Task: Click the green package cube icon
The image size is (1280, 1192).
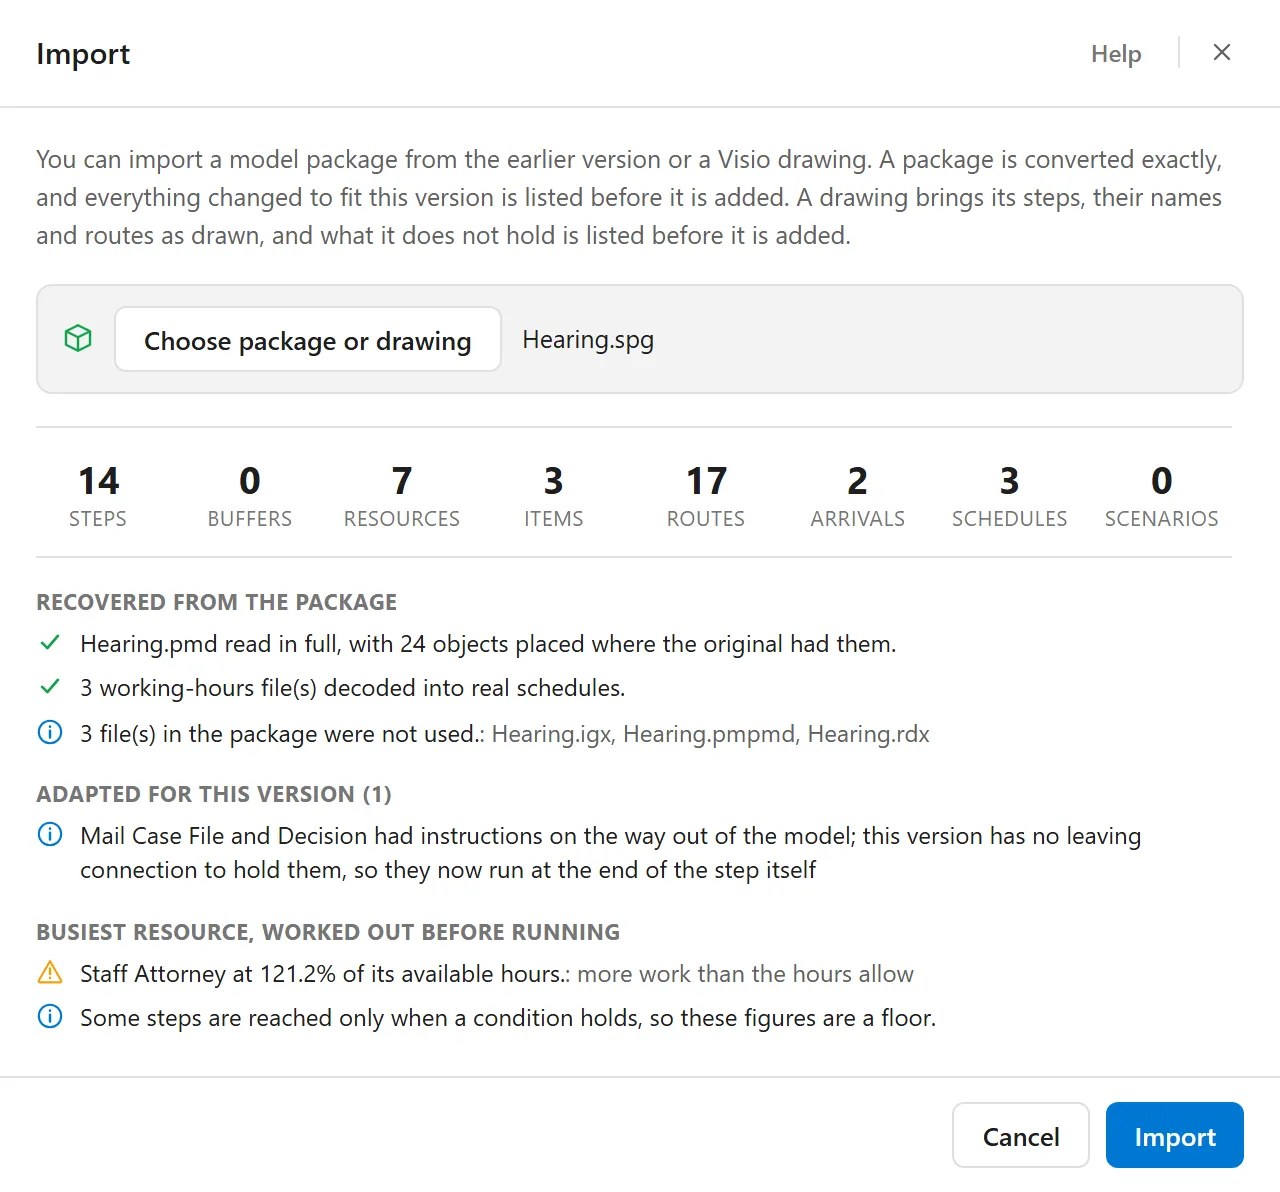Action: (x=78, y=339)
